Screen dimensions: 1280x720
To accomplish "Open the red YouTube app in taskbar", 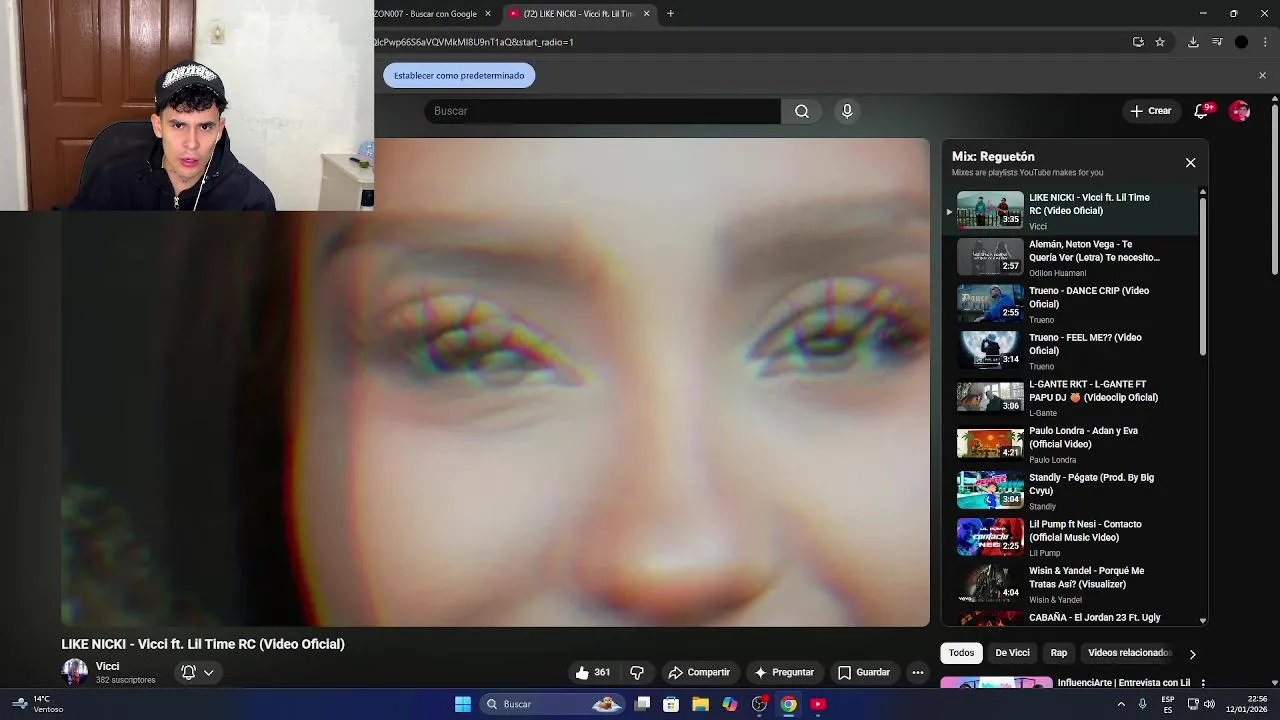I will pos(818,704).
